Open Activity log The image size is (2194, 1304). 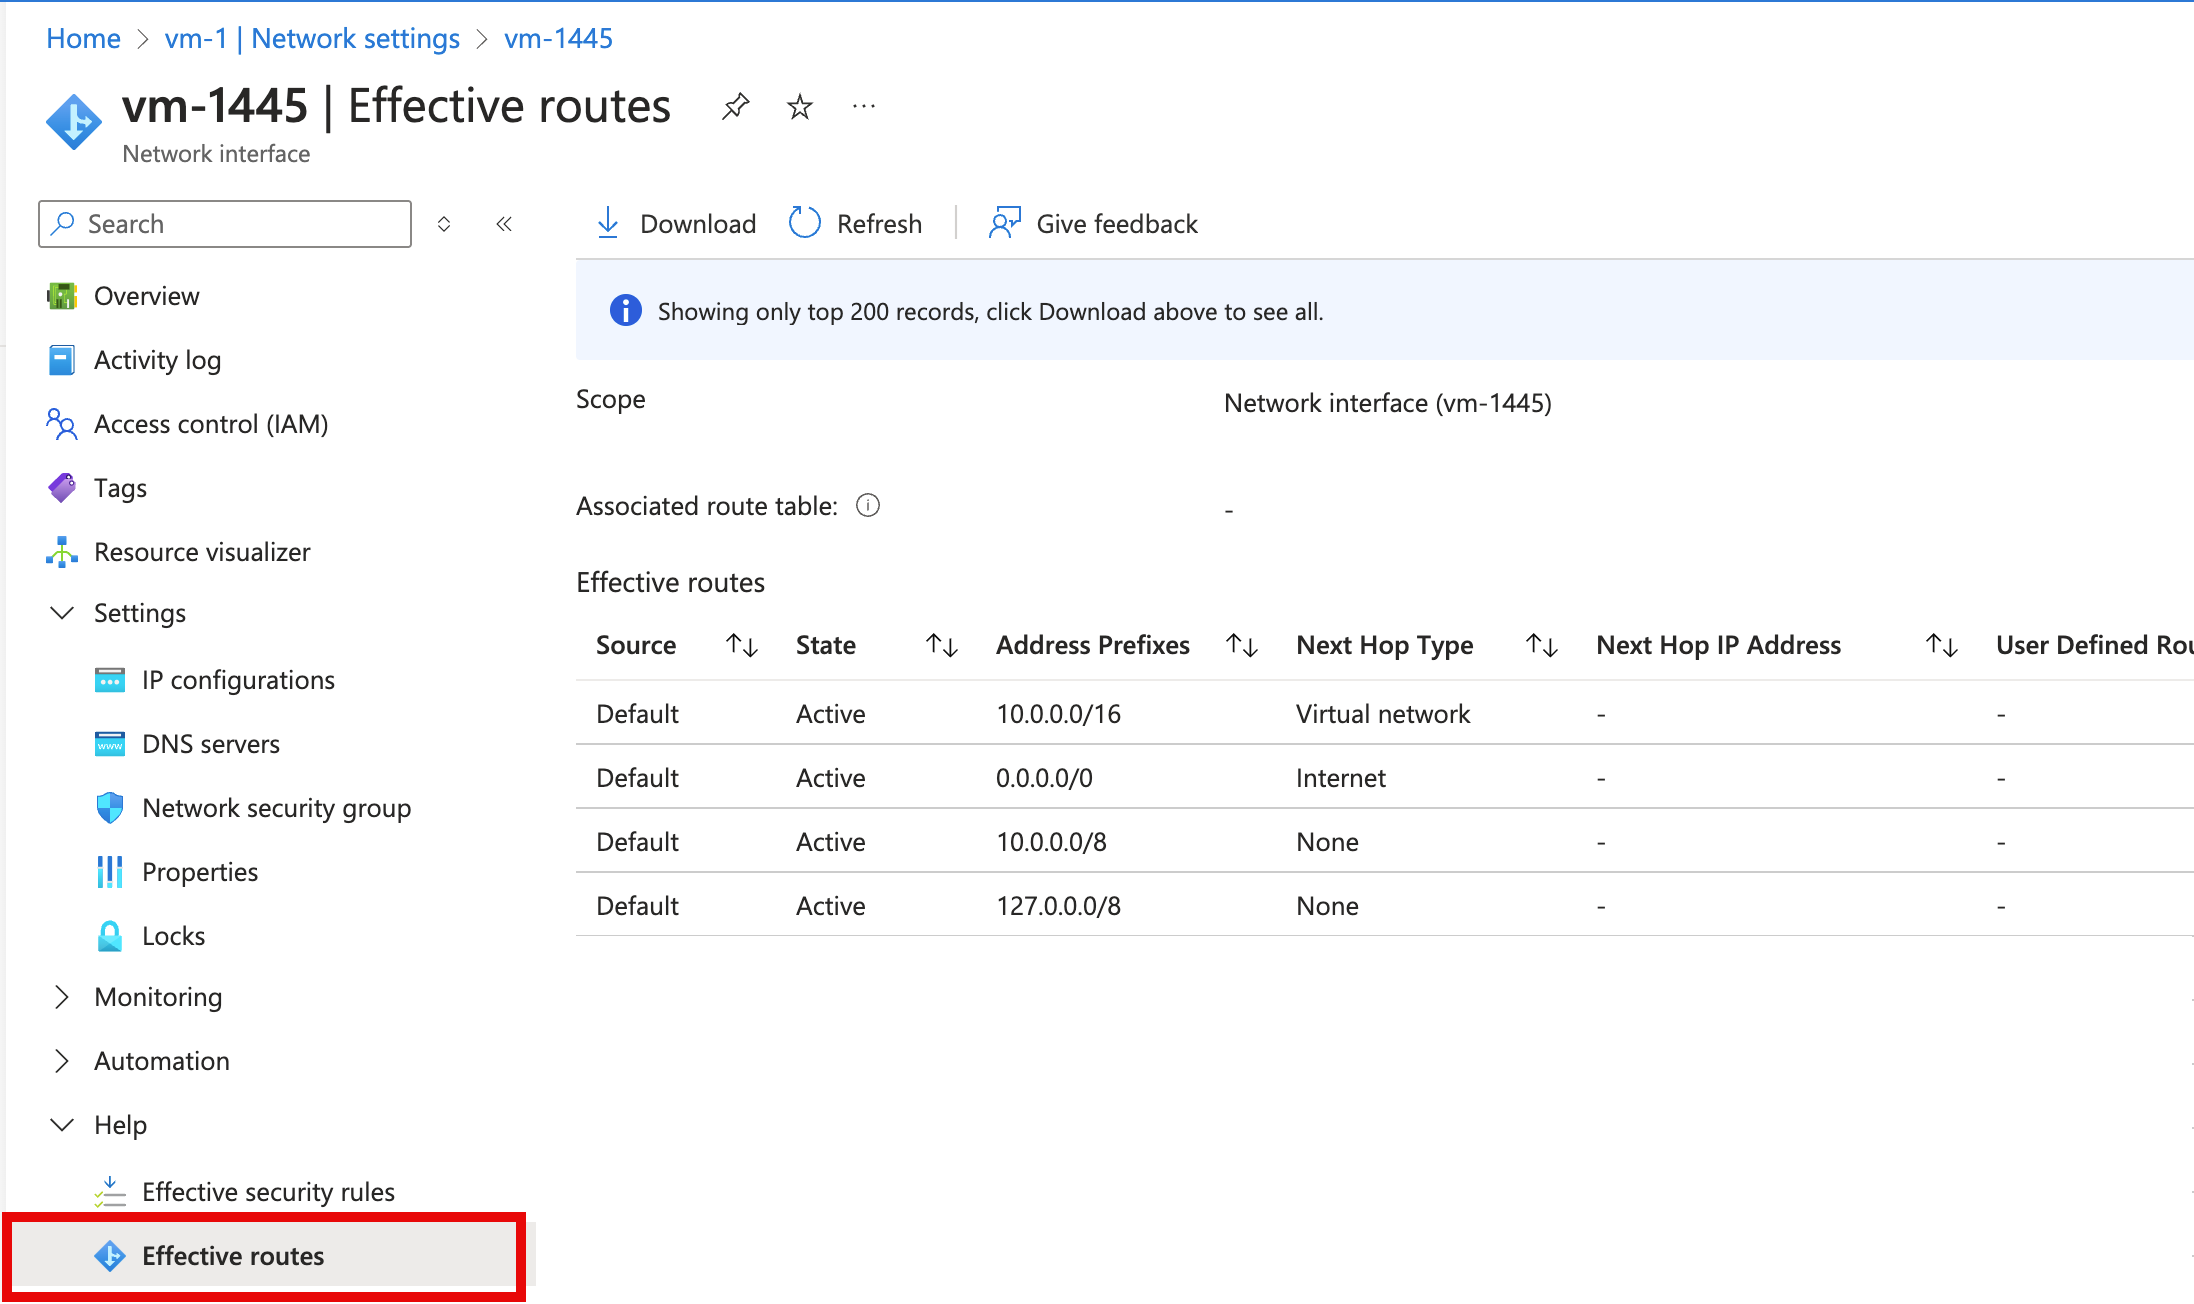[x=157, y=360]
